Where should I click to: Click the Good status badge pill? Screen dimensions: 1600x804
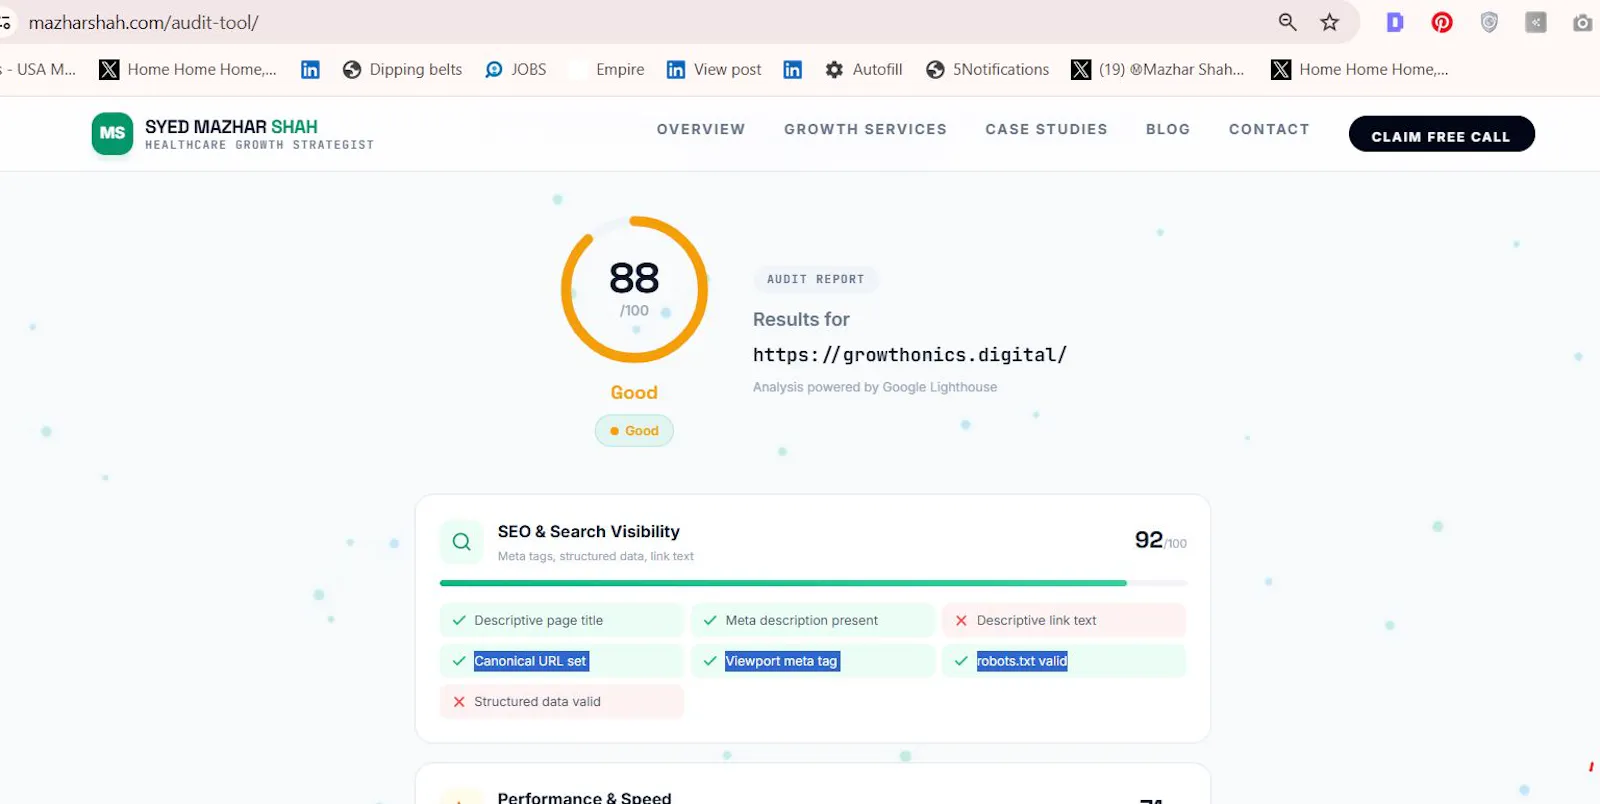click(634, 431)
